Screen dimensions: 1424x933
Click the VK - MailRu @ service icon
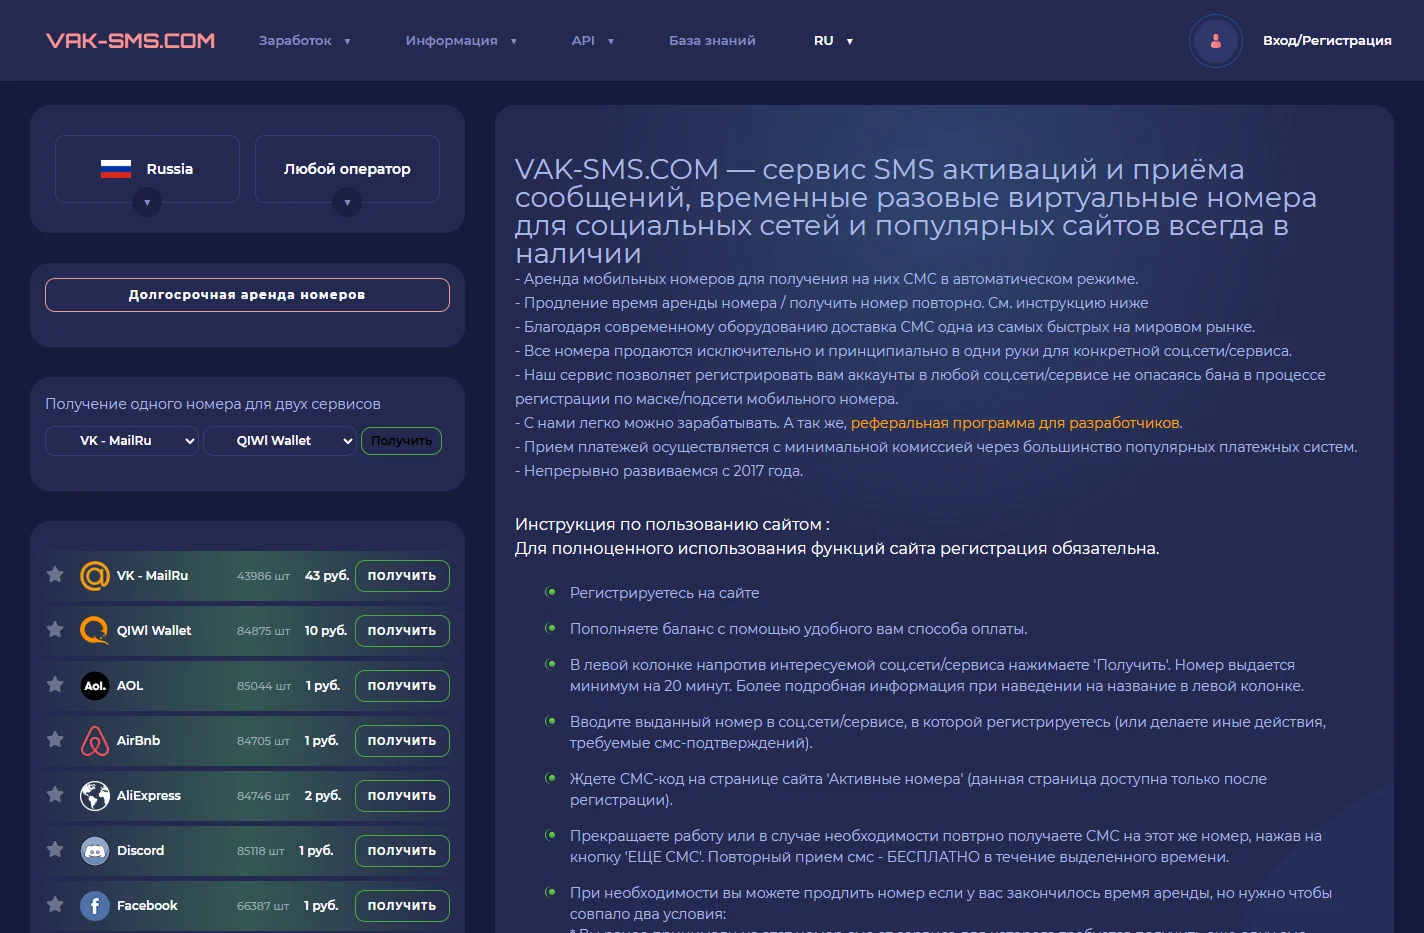[95, 576]
